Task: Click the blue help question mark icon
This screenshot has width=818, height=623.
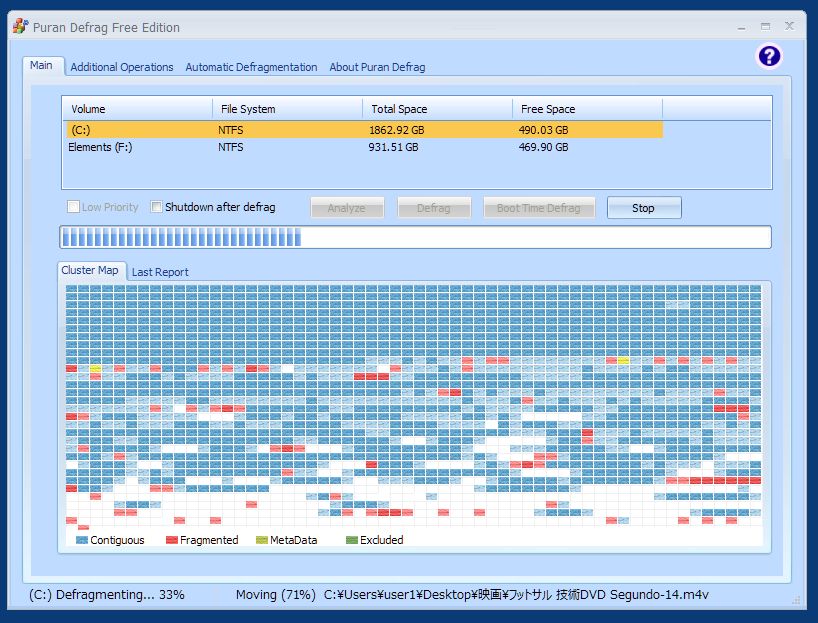Action: coord(769,56)
